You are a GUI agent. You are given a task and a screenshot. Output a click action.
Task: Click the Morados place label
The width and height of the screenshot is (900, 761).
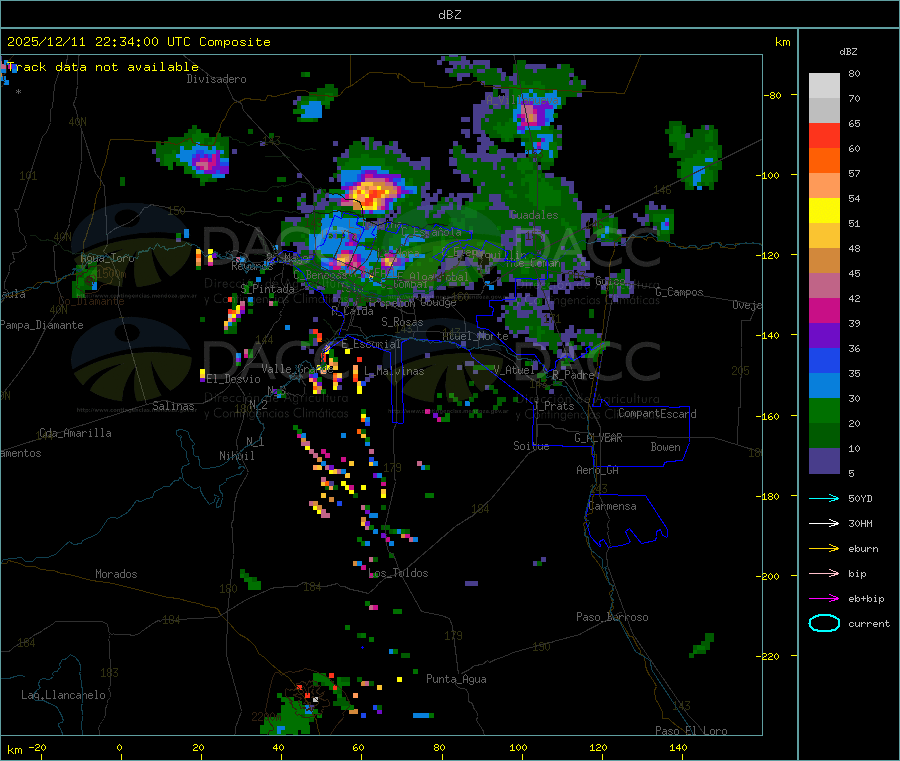click(116, 574)
